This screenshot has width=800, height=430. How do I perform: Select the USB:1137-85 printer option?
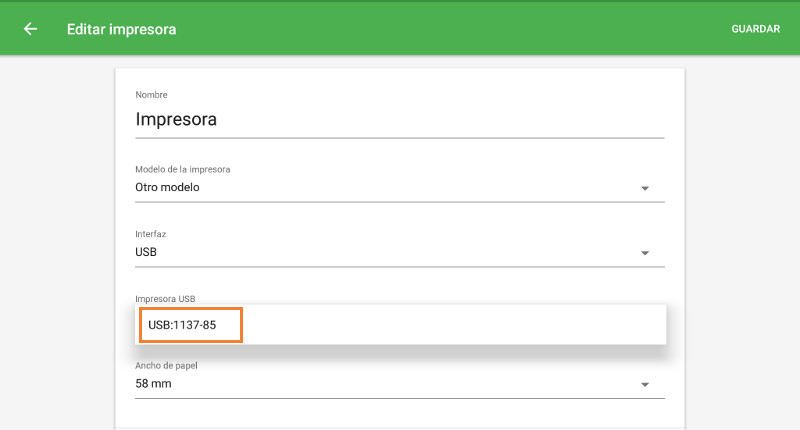point(190,325)
